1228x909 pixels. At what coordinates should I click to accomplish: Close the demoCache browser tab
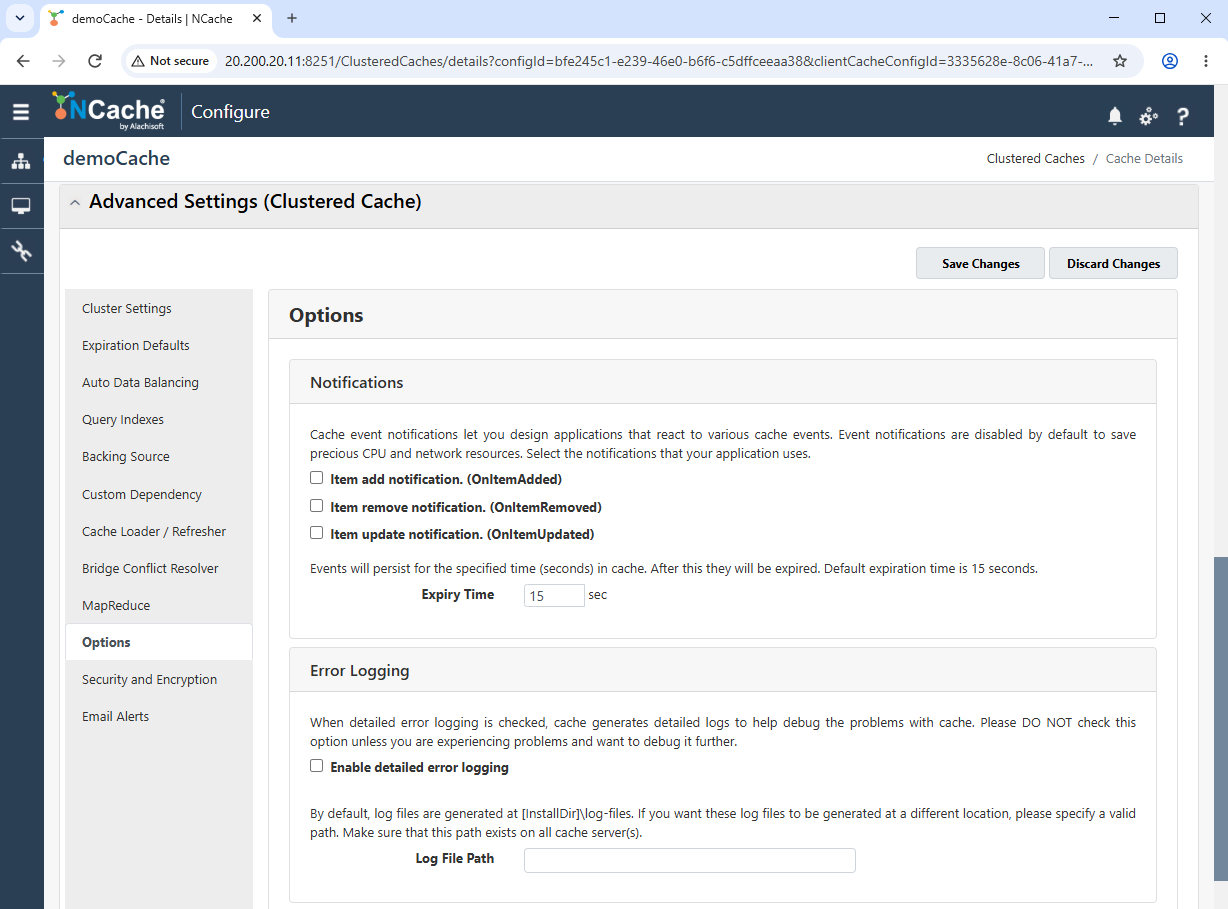point(256,18)
